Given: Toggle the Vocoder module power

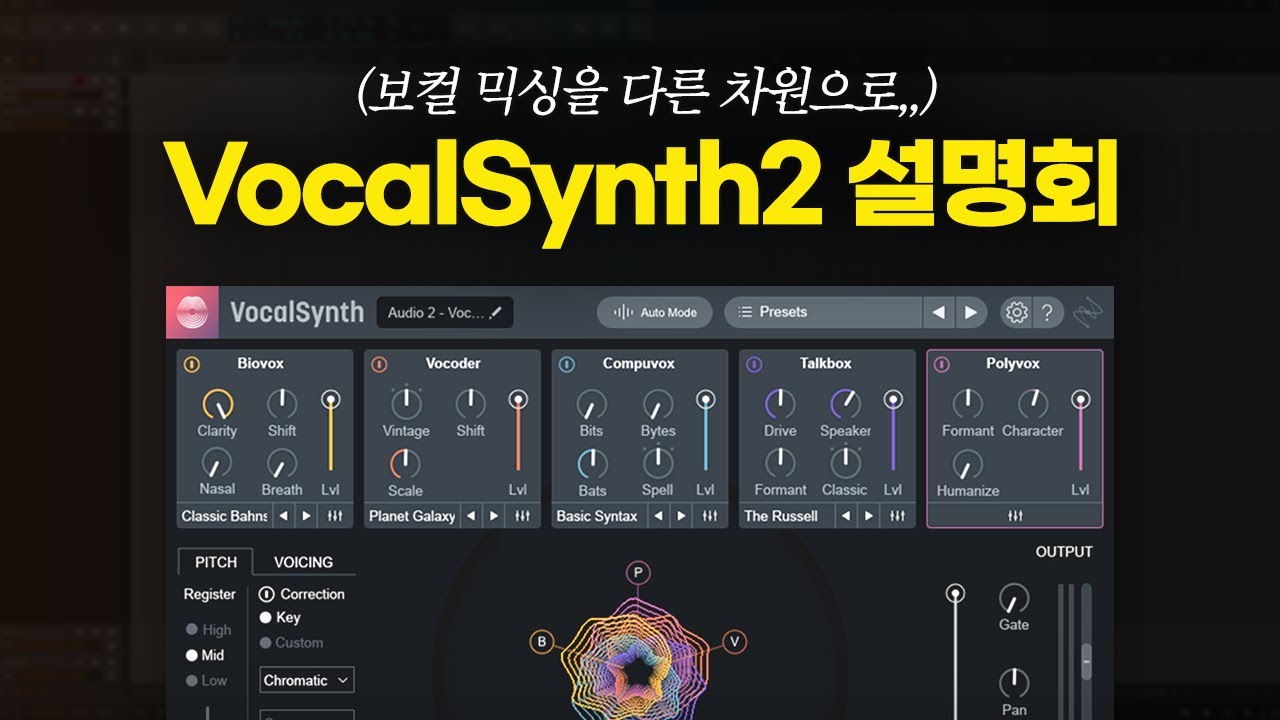Looking at the screenshot, I should click(378, 364).
